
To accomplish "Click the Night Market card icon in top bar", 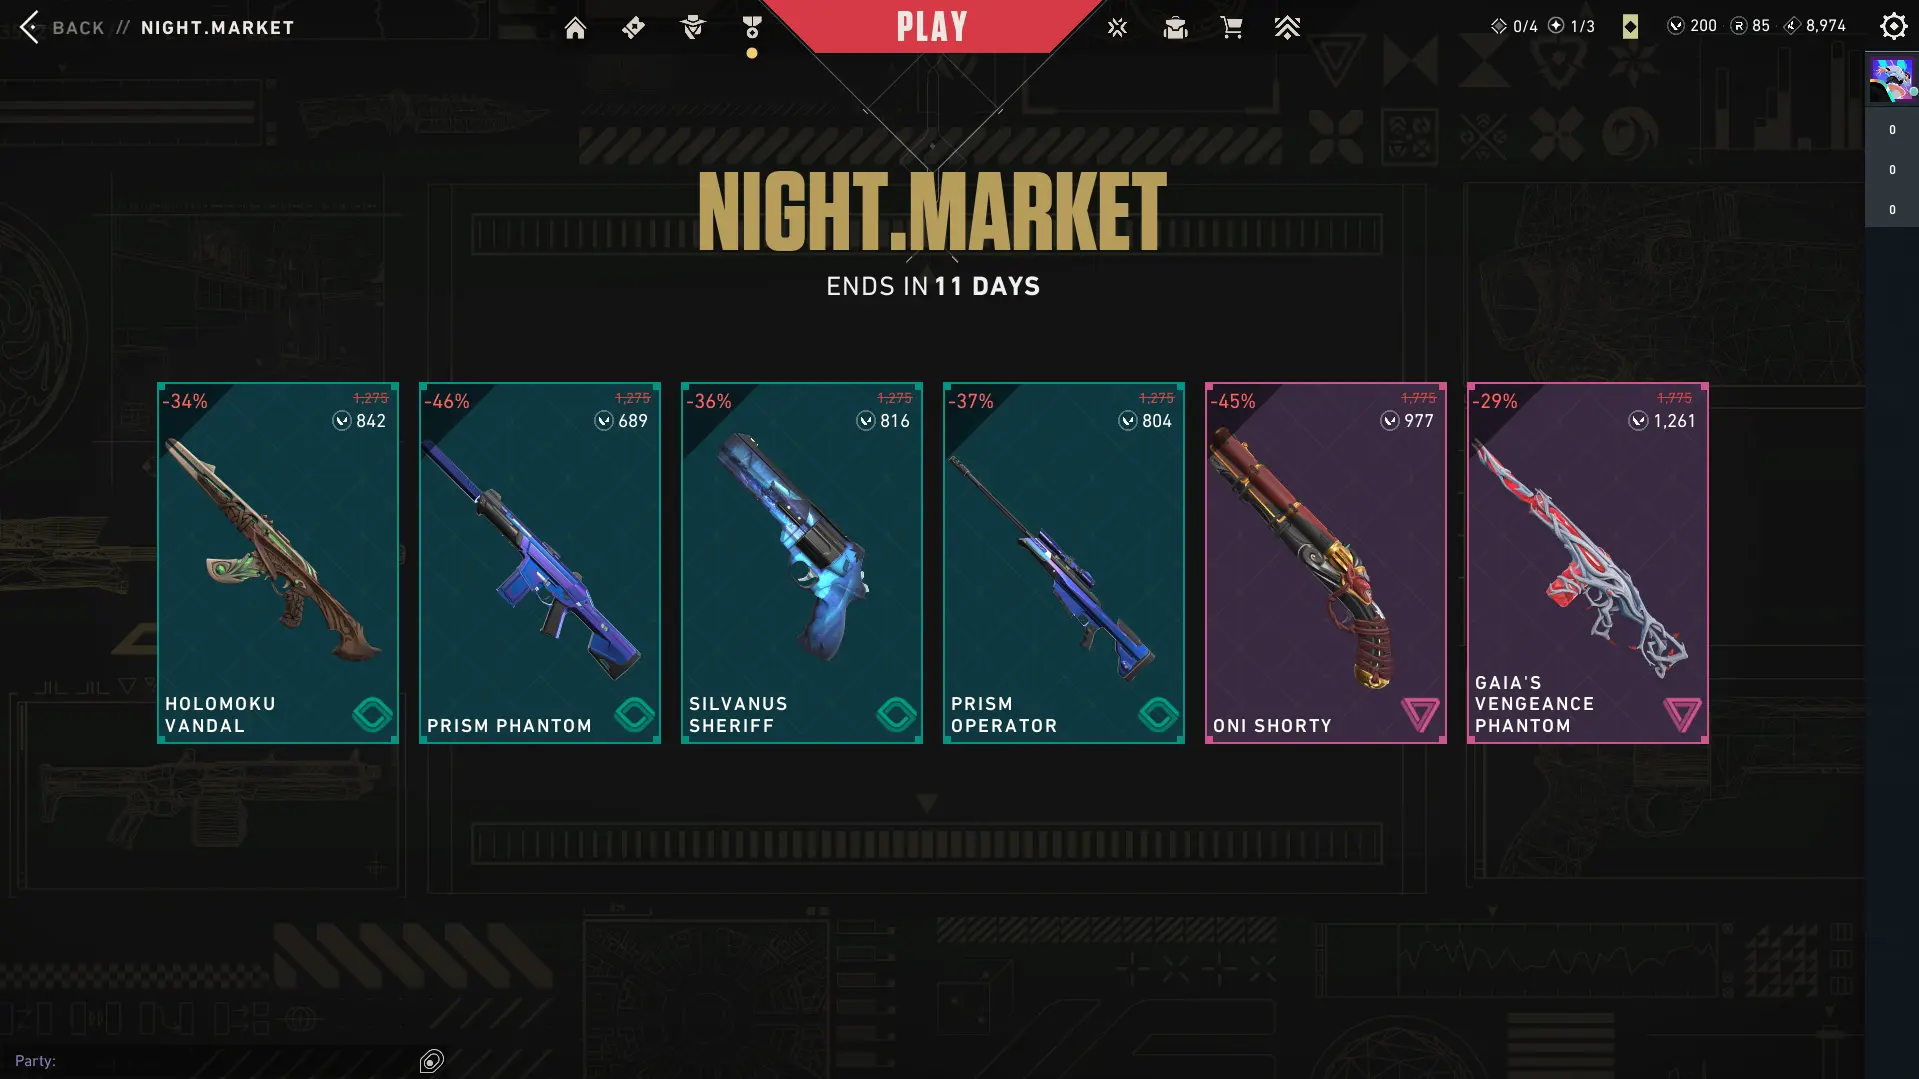I will pos(1630,26).
